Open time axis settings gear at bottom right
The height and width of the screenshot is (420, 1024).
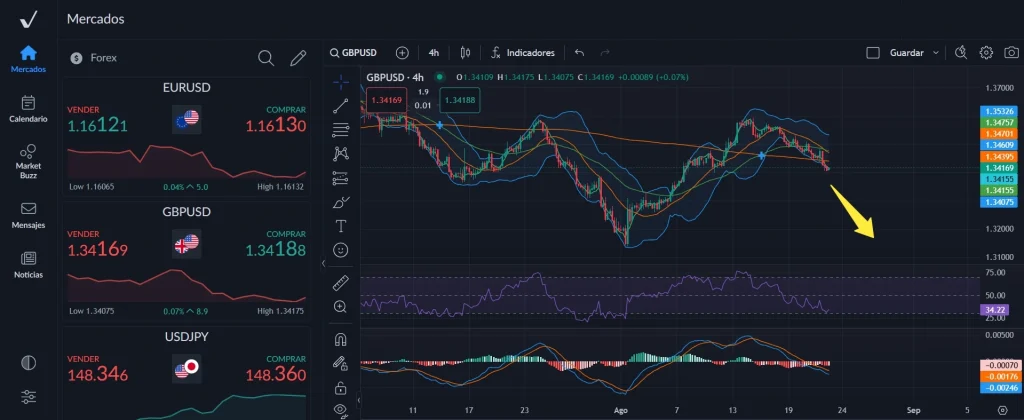click(x=1004, y=410)
